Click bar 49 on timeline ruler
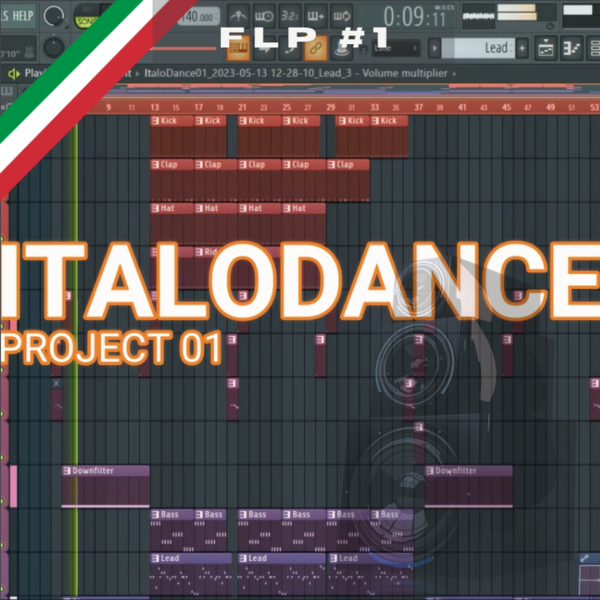The width and height of the screenshot is (600, 600). pyautogui.click(x=550, y=107)
